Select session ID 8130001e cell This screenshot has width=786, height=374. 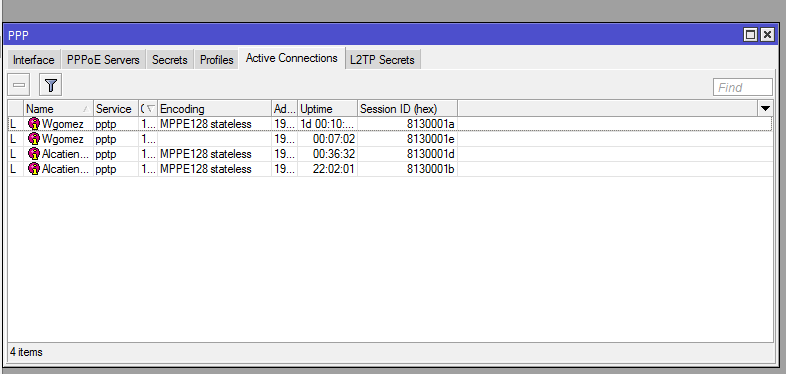pos(431,139)
